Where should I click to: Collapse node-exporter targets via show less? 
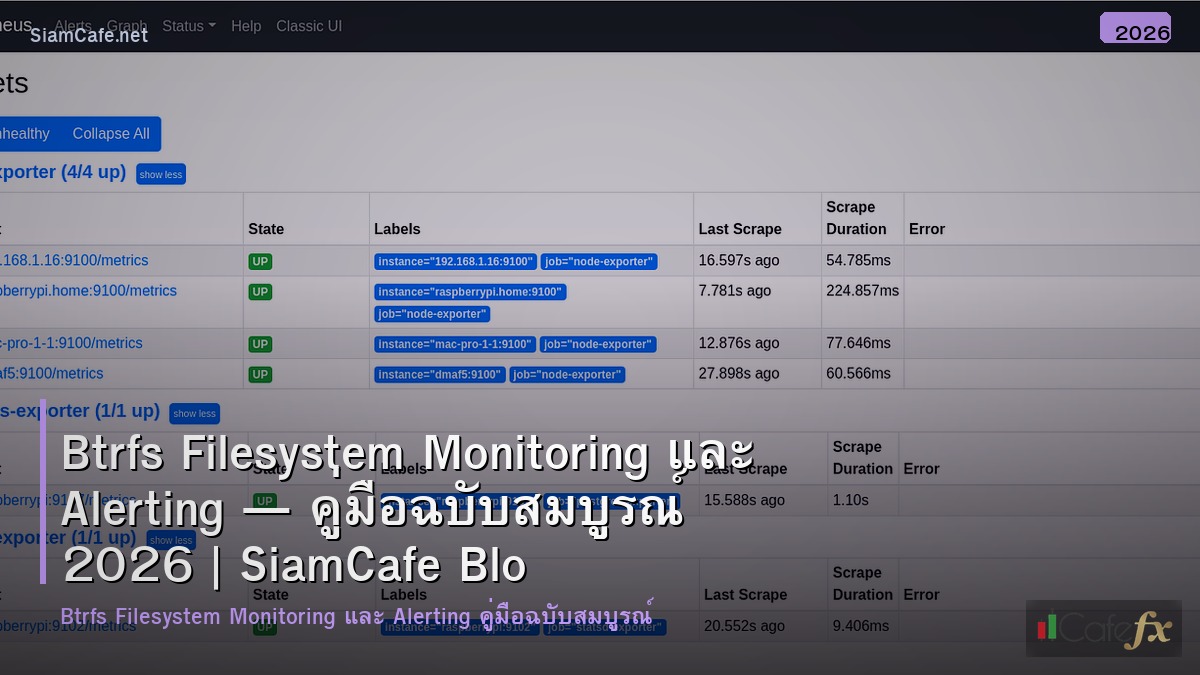point(160,173)
